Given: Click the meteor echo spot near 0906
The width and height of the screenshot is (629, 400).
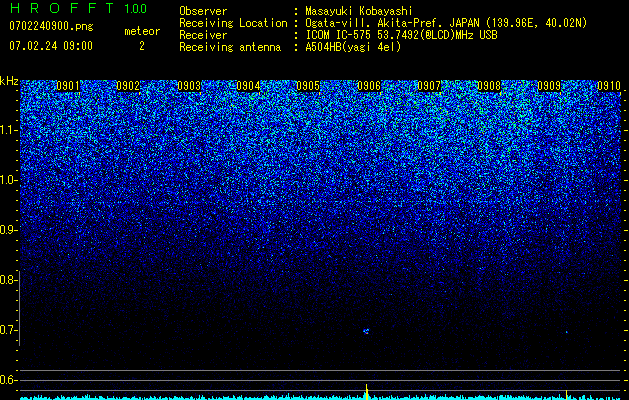Looking at the screenshot, I should [x=366, y=331].
